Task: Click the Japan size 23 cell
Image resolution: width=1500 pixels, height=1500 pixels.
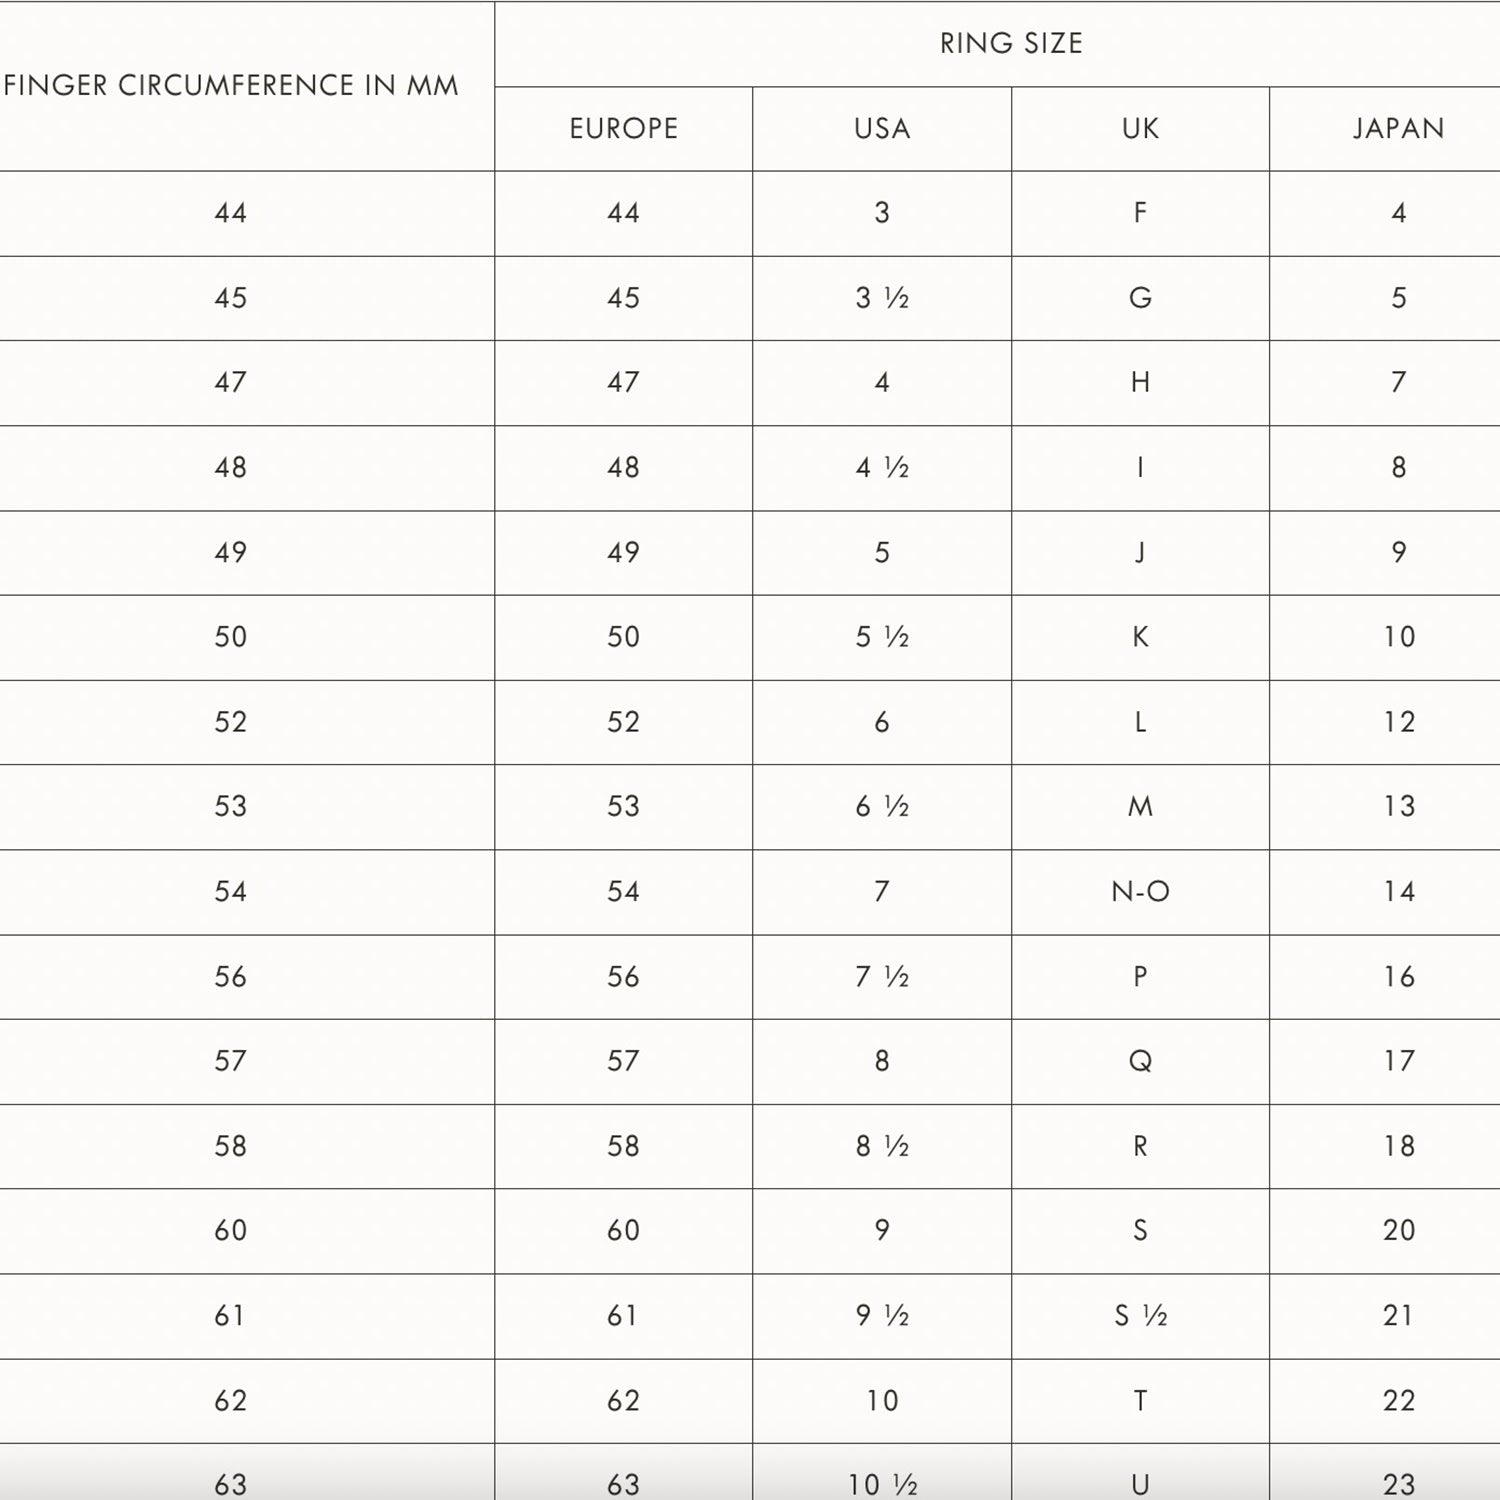Action: click(x=1398, y=1485)
